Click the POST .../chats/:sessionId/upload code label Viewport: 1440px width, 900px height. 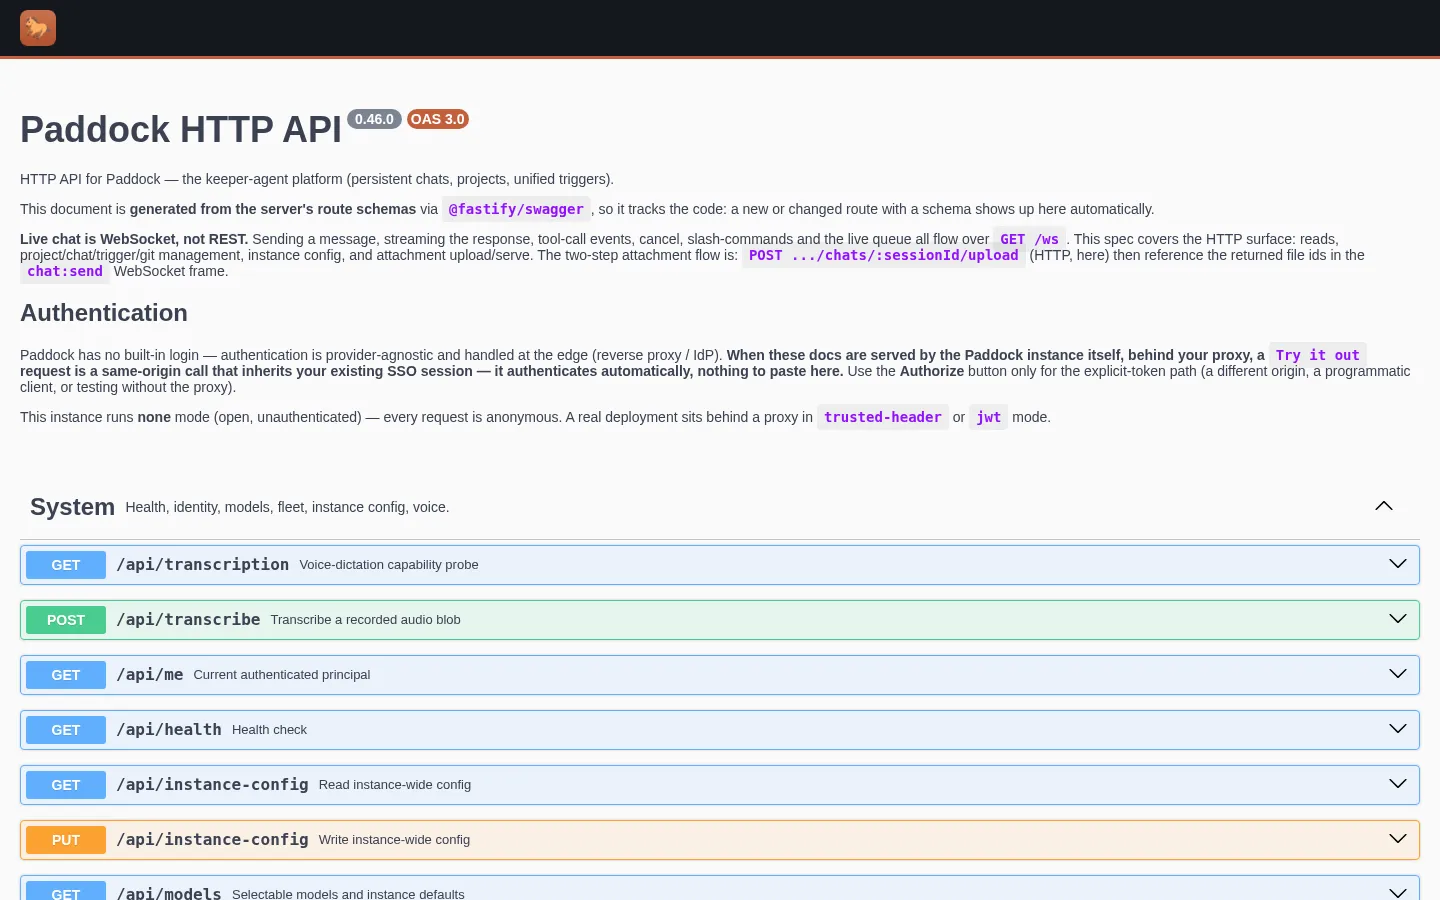click(884, 255)
